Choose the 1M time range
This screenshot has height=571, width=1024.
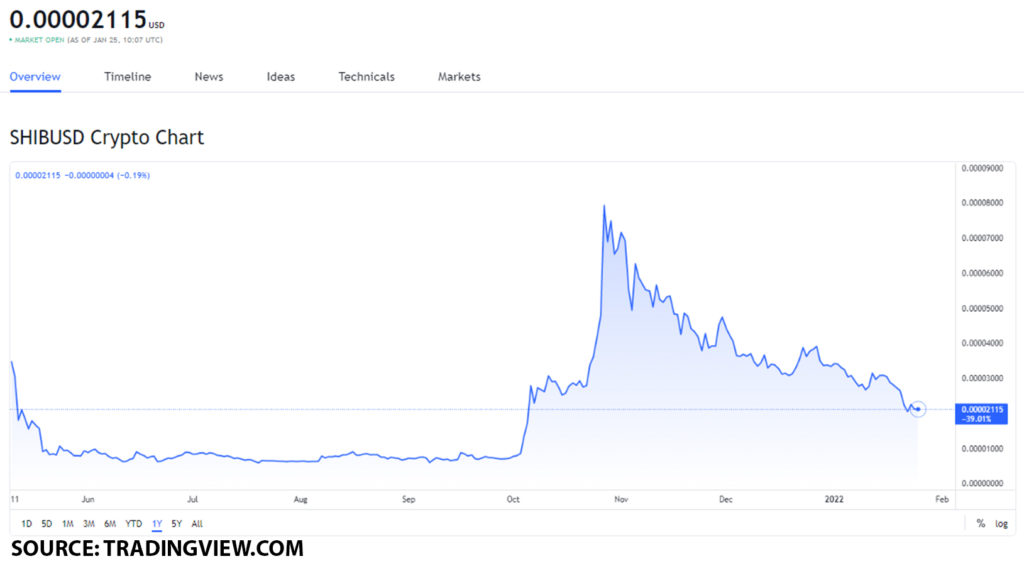tap(68, 523)
